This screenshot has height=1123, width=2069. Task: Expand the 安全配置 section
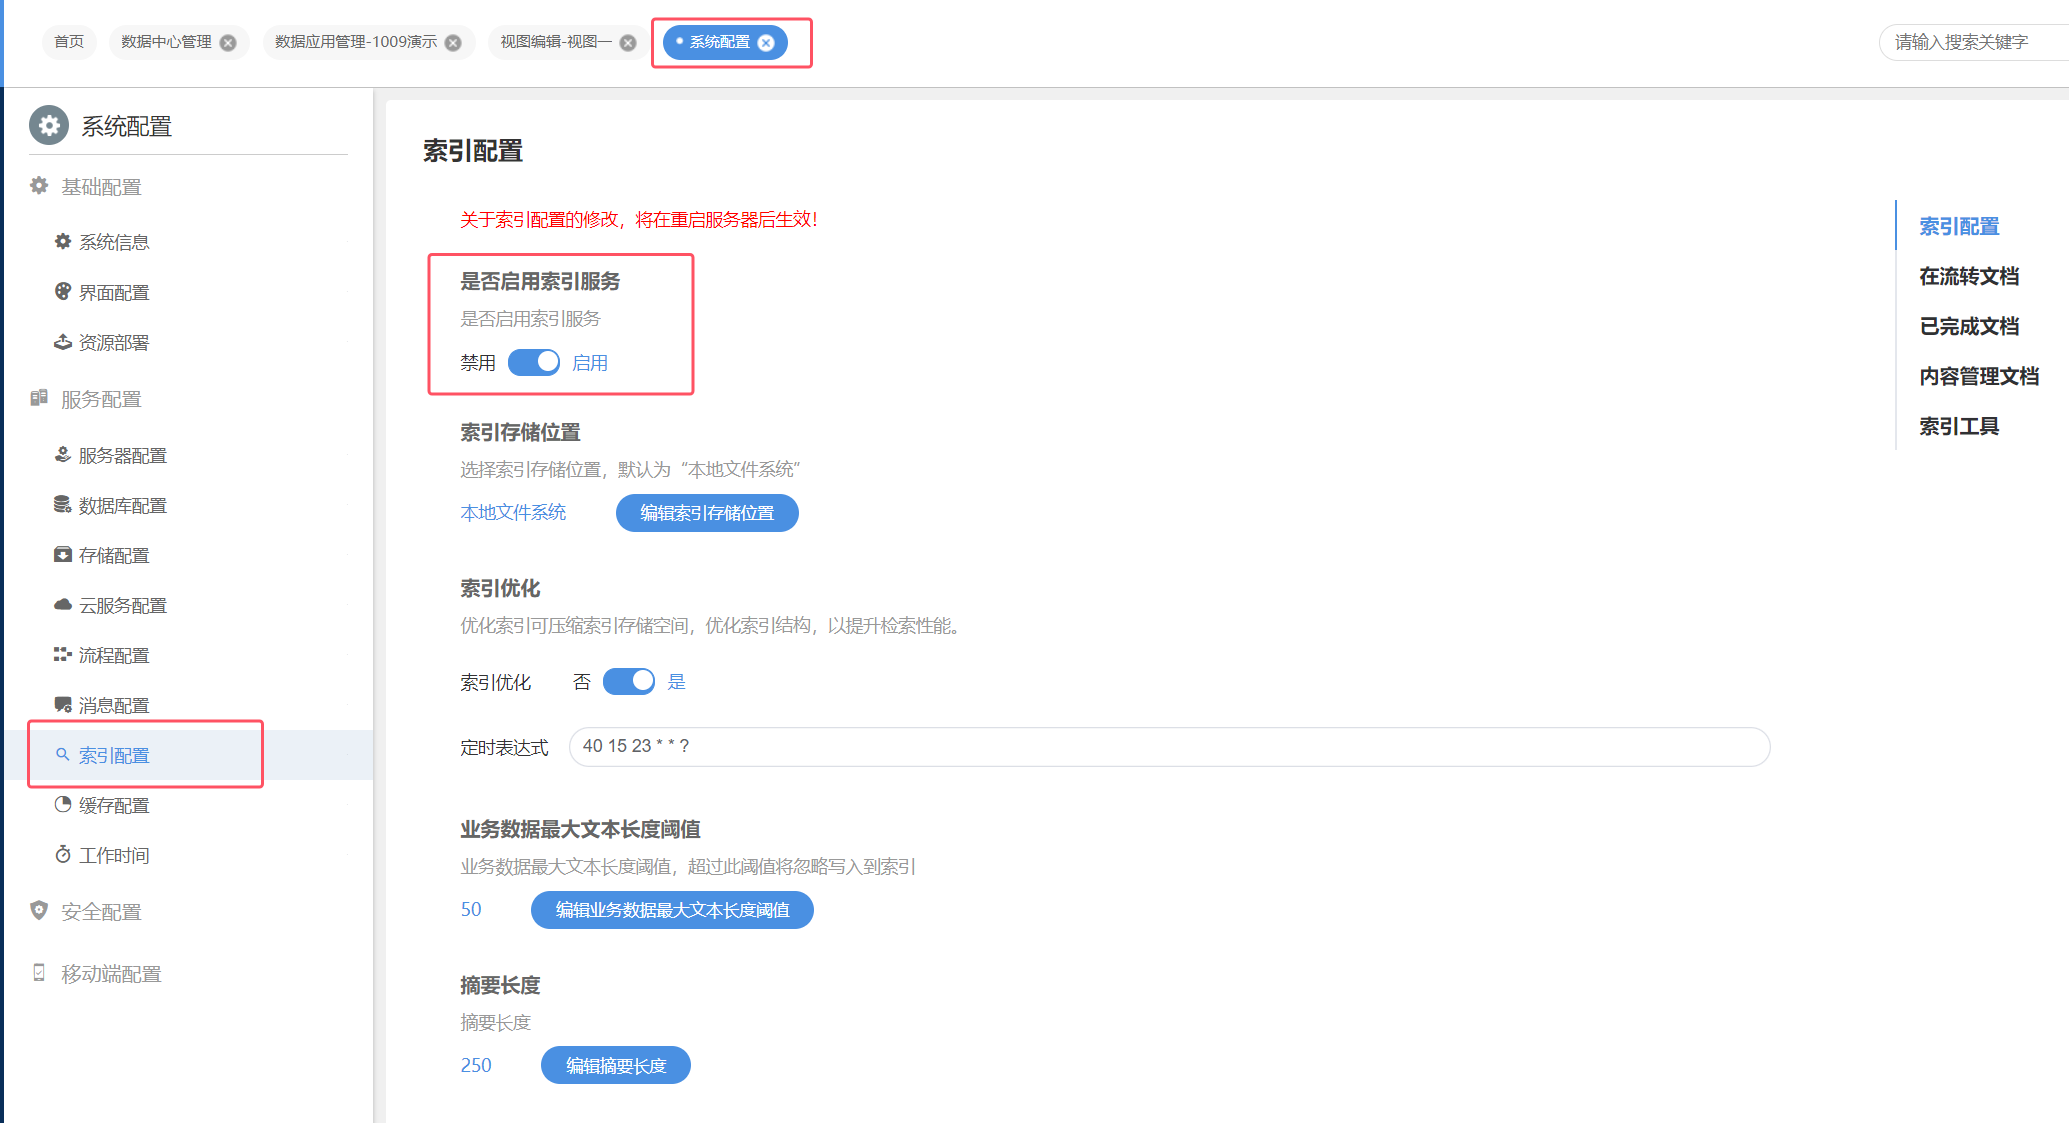pyautogui.click(x=101, y=911)
